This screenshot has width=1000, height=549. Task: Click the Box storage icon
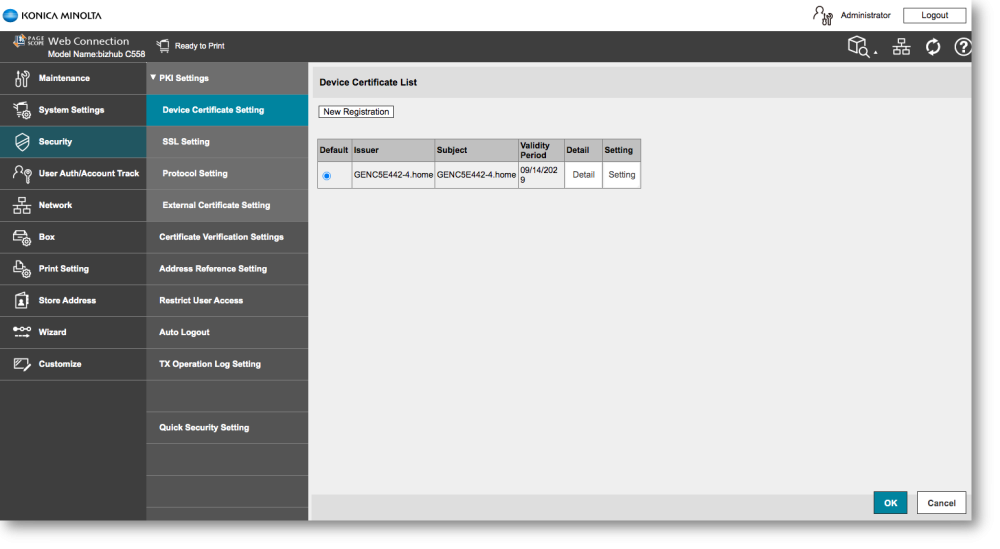click(x=22, y=237)
